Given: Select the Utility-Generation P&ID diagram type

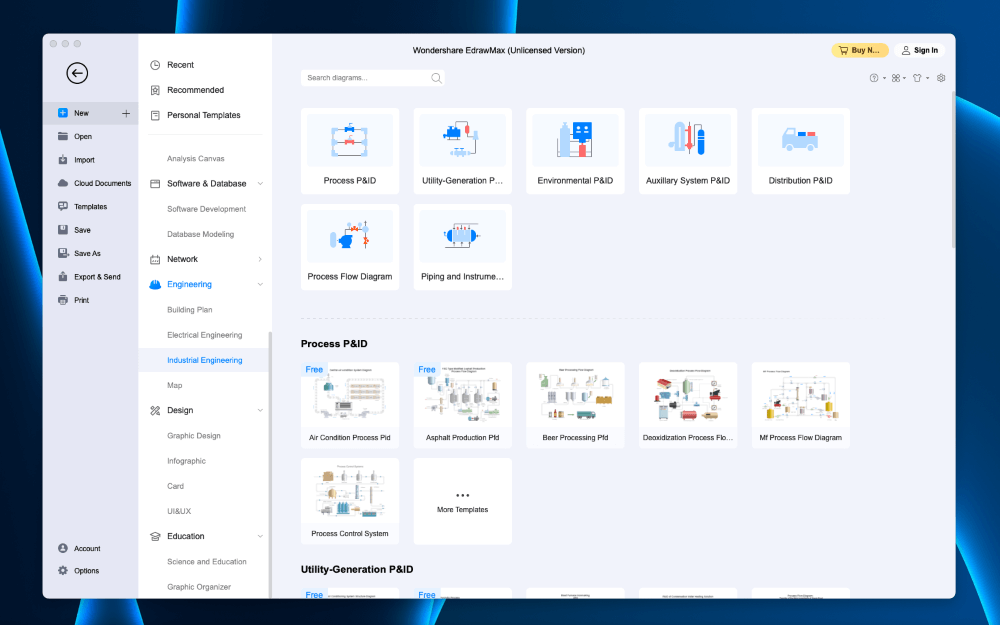Looking at the screenshot, I should [462, 151].
